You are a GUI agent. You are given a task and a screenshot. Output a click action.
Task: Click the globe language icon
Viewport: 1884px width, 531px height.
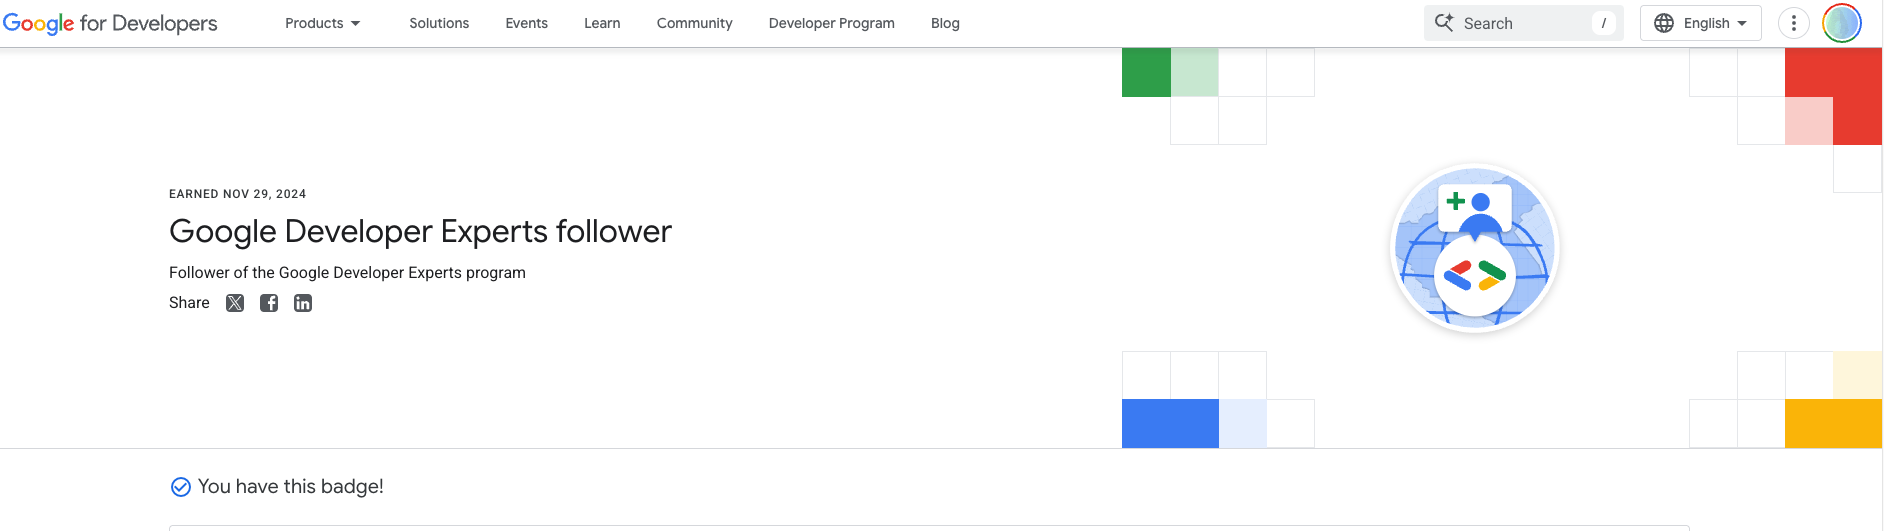pyautogui.click(x=1664, y=23)
